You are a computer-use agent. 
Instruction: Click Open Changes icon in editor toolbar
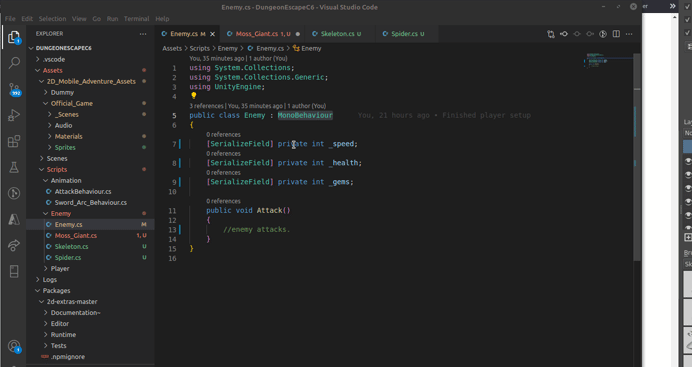point(551,34)
